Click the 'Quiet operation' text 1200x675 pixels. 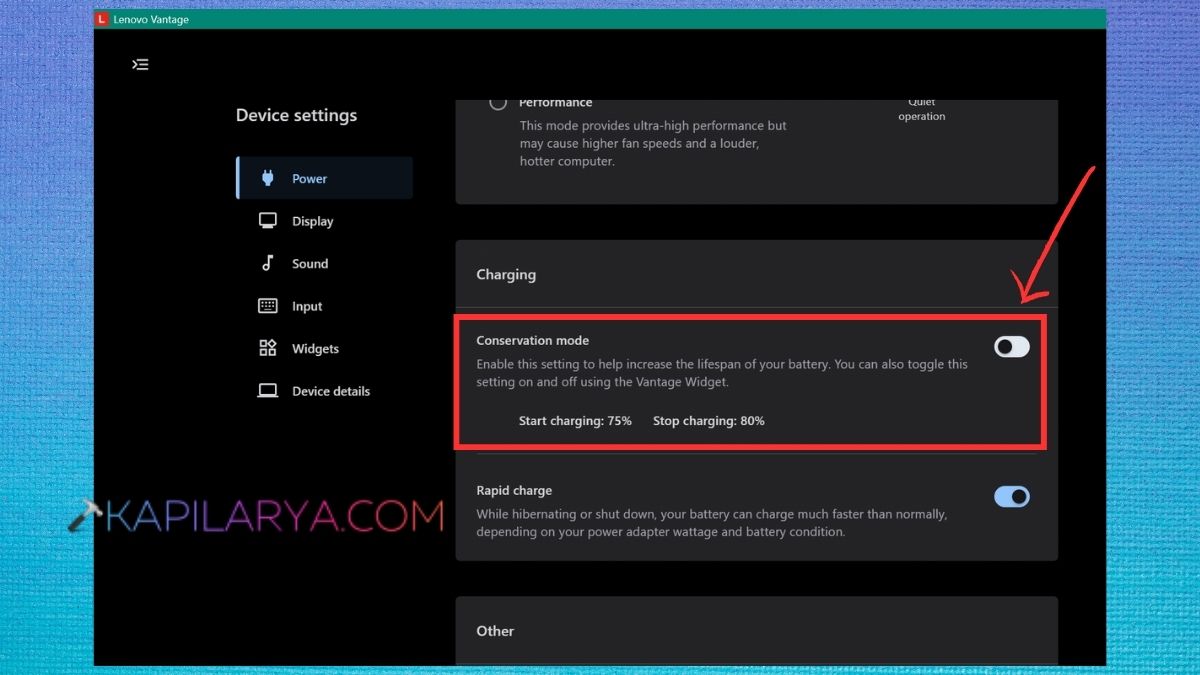pyautogui.click(x=921, y=109)
